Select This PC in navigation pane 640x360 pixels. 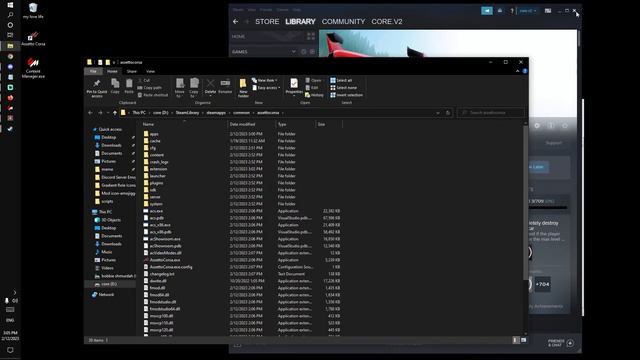105,212
